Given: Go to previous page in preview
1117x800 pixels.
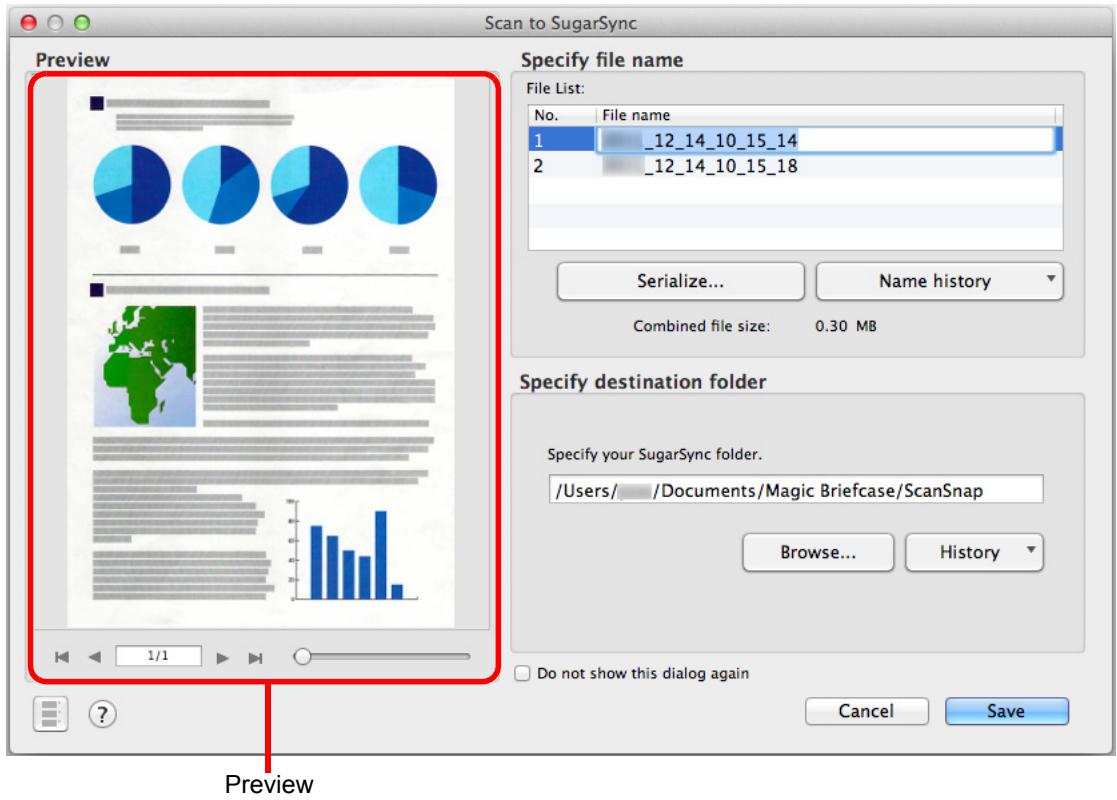Looking at the screenshot, I should [x=95, y=657].
